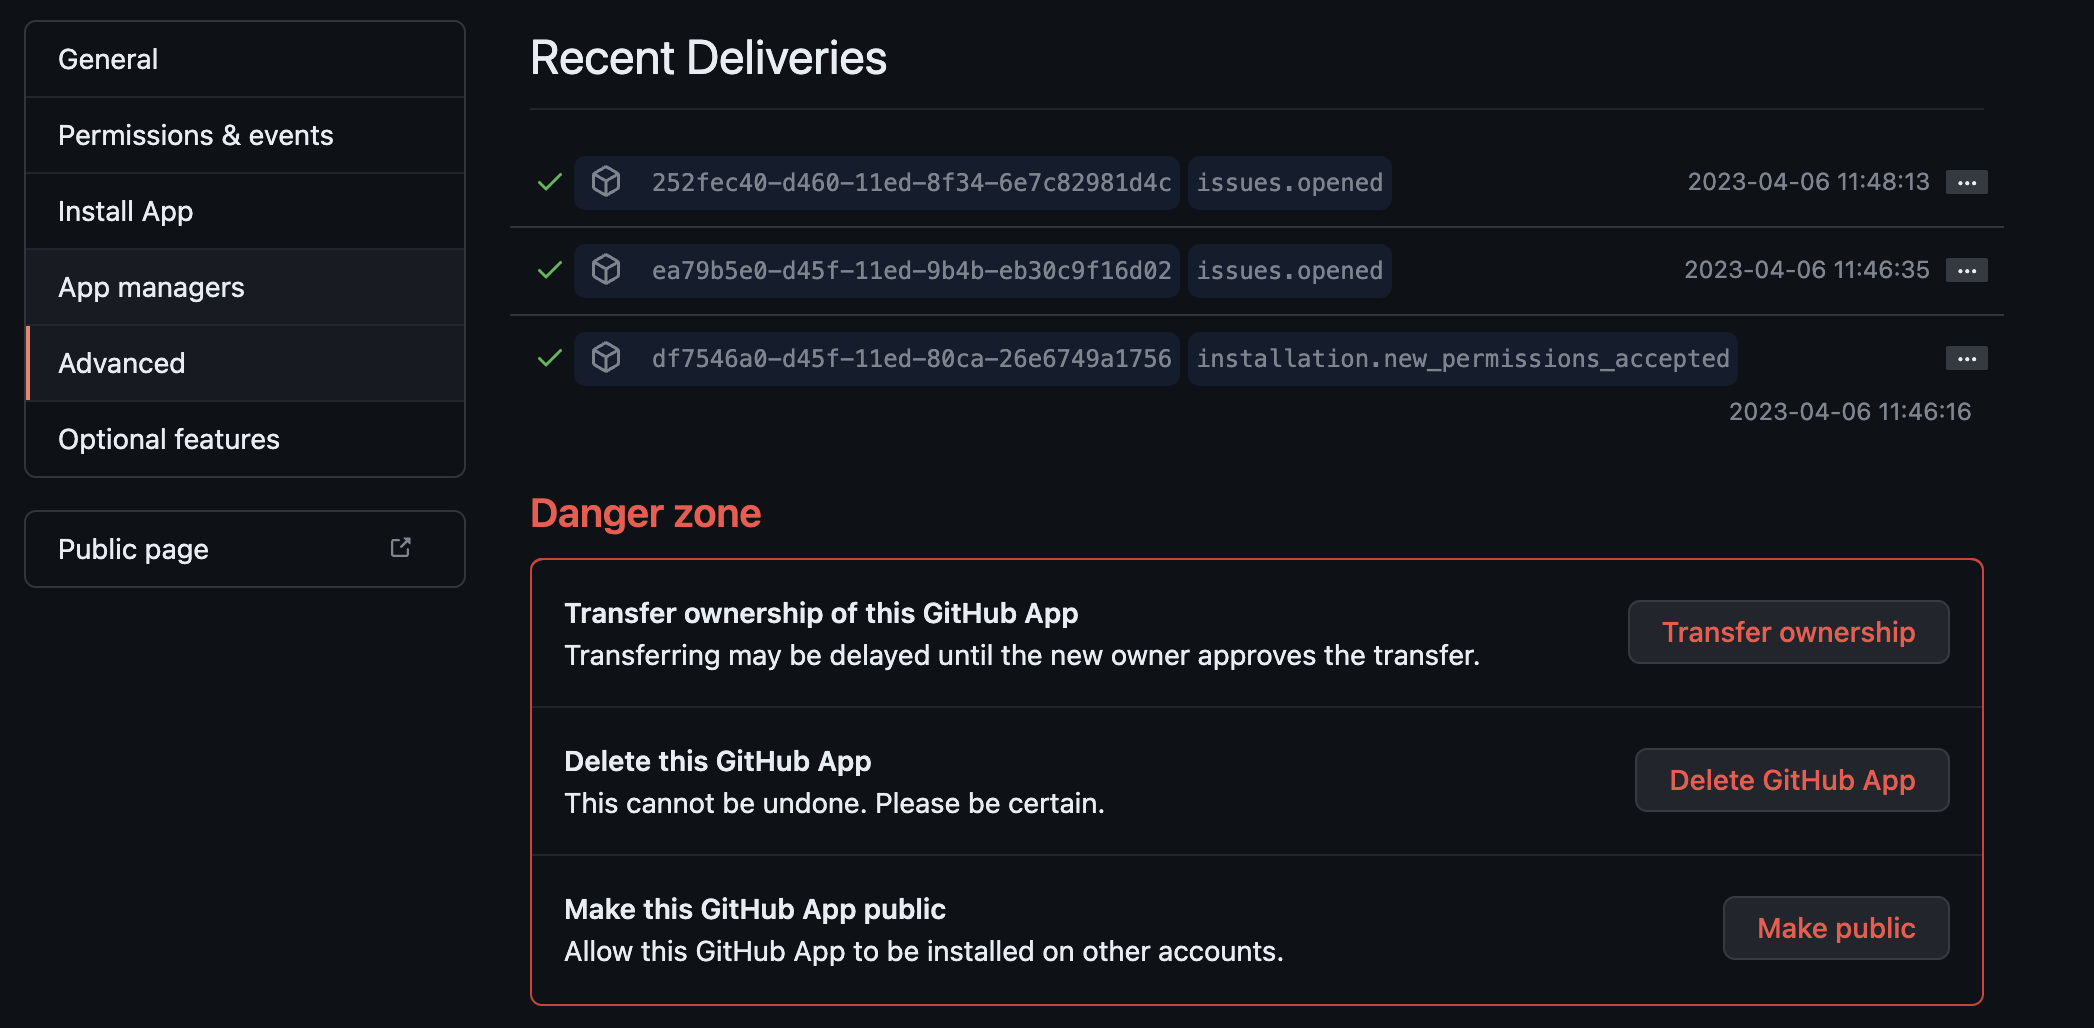Open delivery ID 252fec40-d460-11ed-8f34-6e7c82981d4c

pos(911,183)
